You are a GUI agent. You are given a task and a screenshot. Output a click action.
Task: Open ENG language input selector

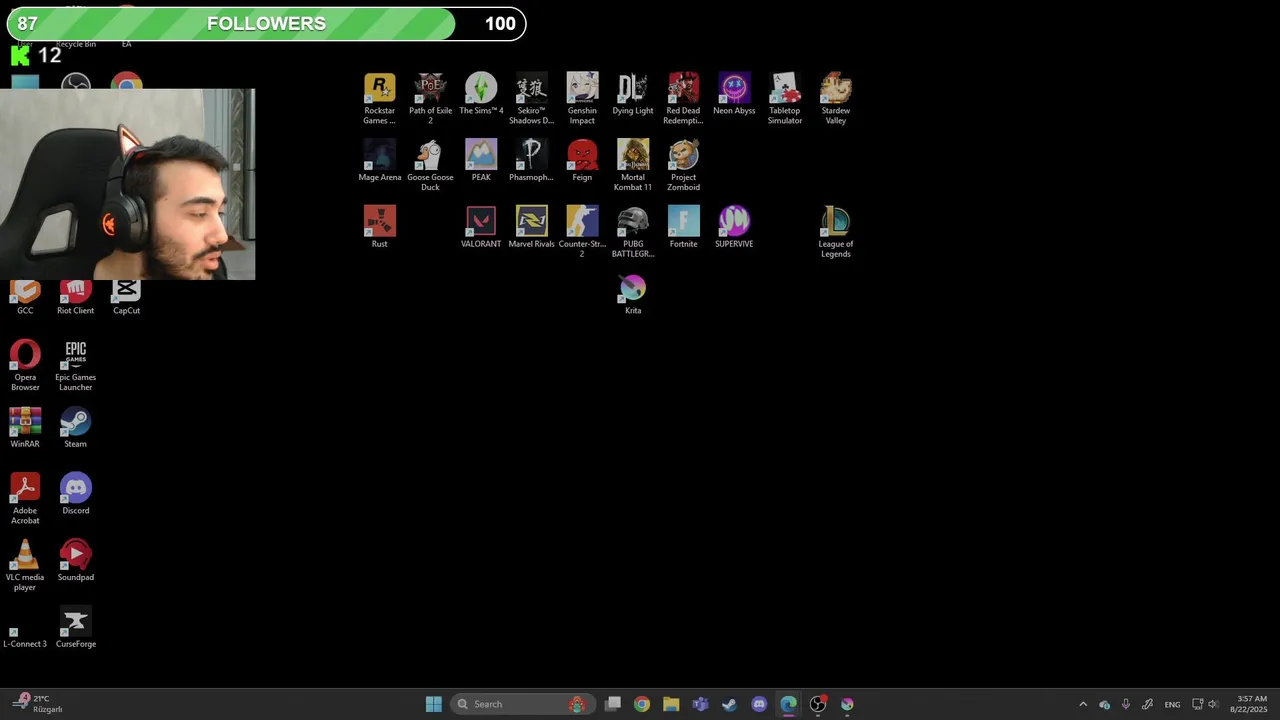[x=1172, y=704]
